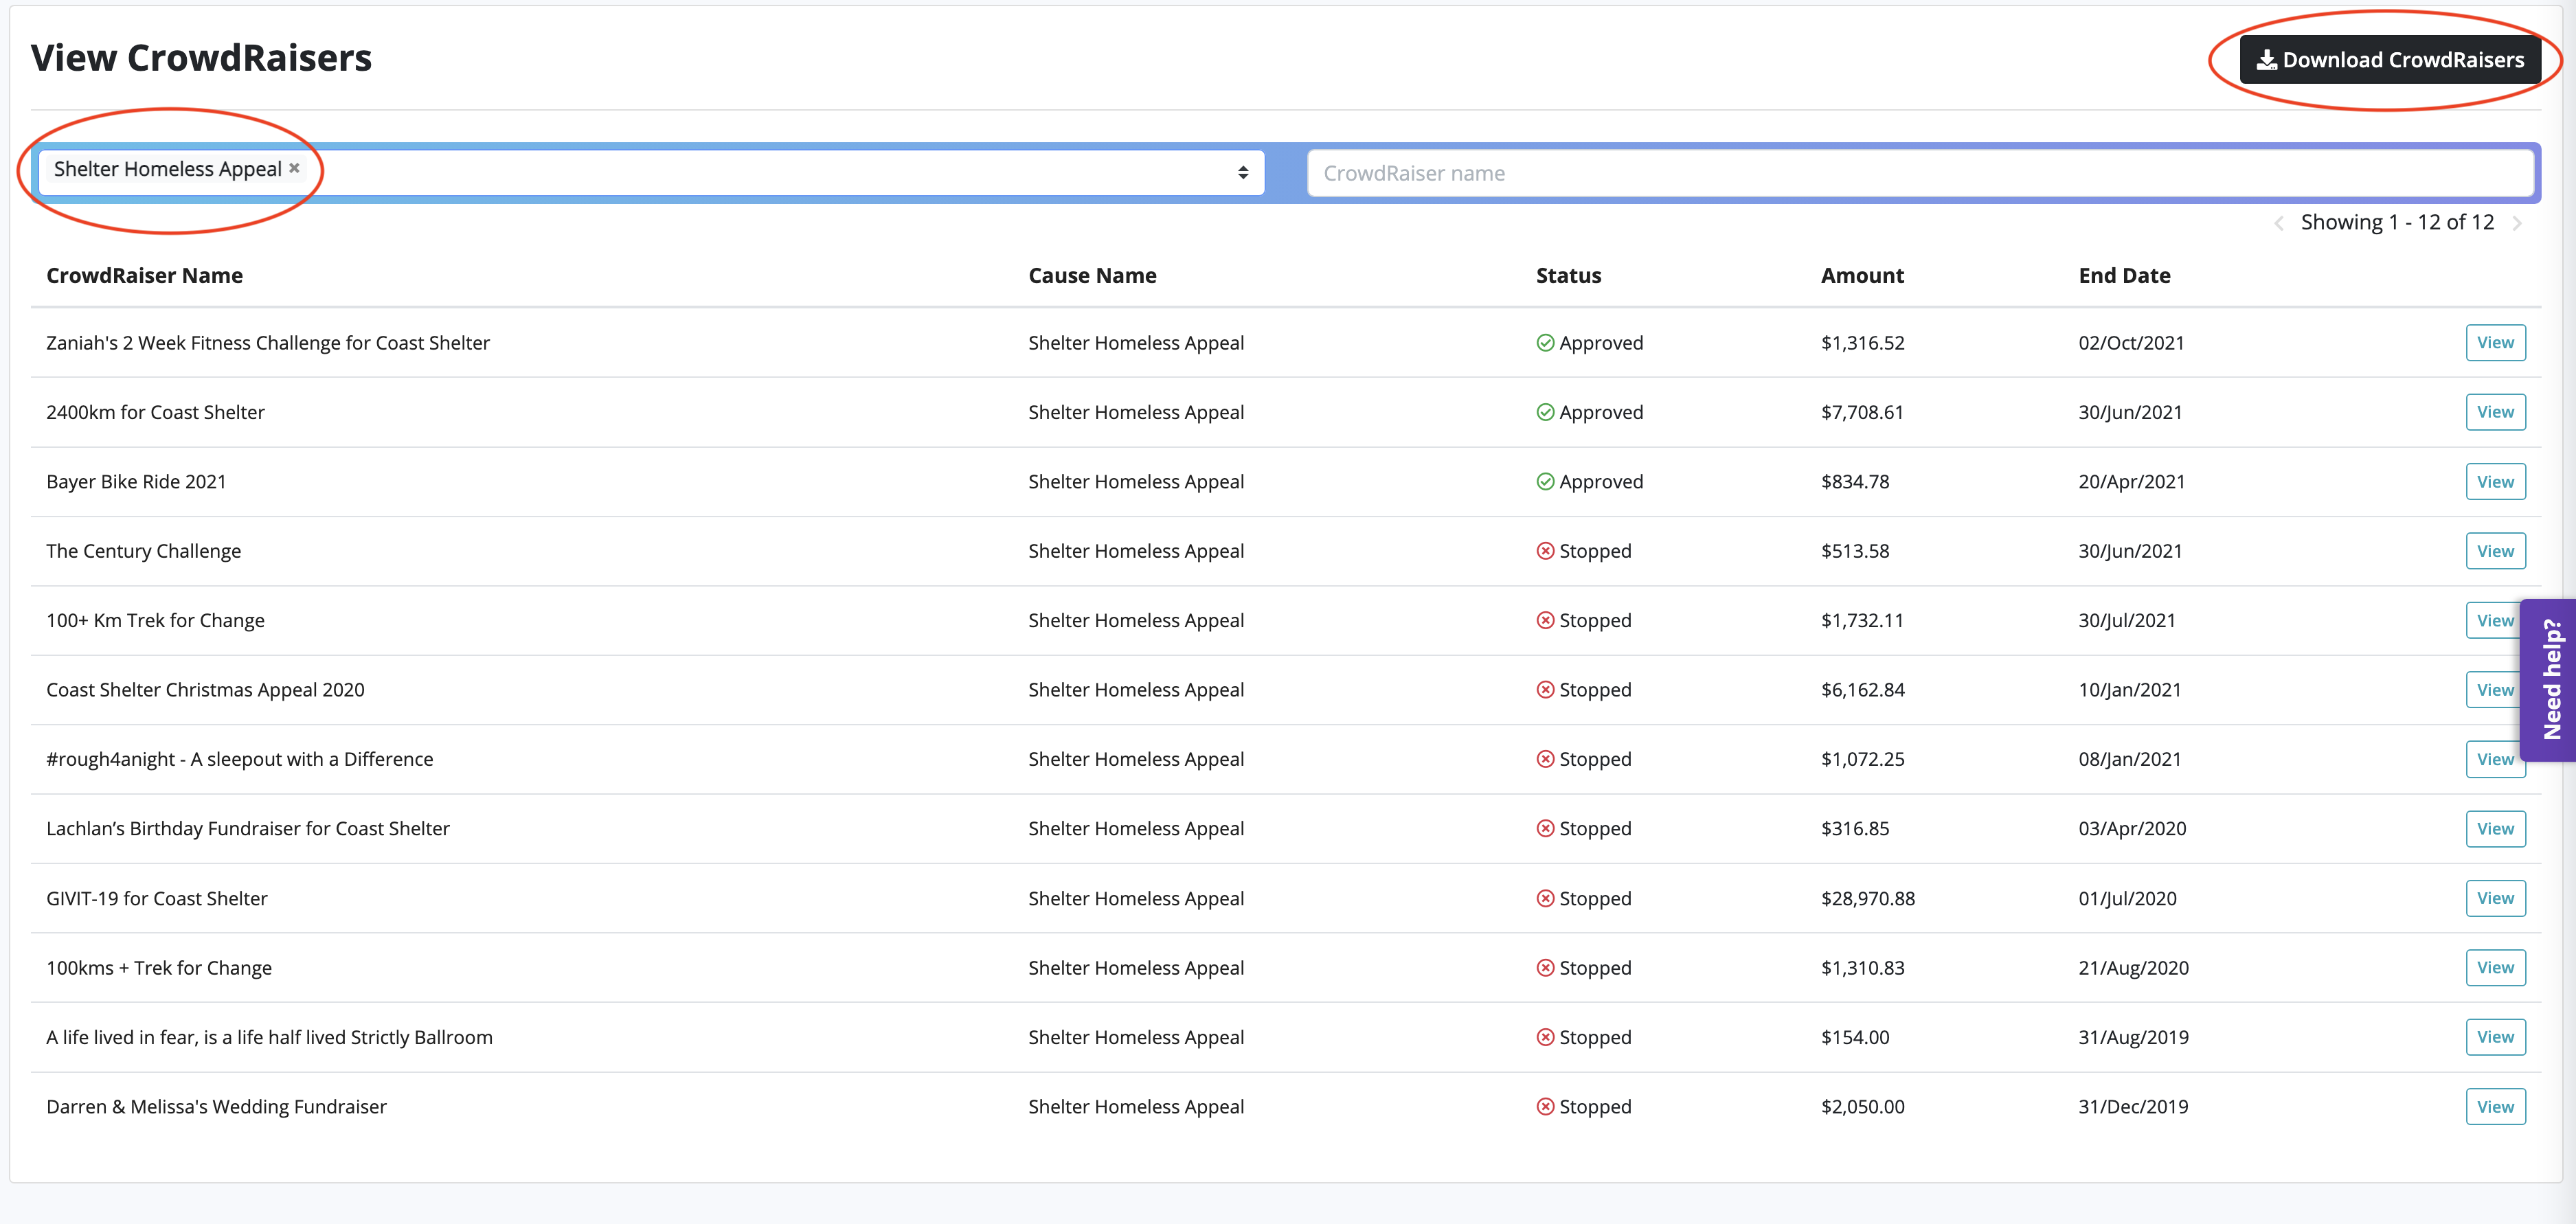Click the stopped icon for A life lived row
Viewport: 2576px width, 1224px height.
coord(1545,1037)
